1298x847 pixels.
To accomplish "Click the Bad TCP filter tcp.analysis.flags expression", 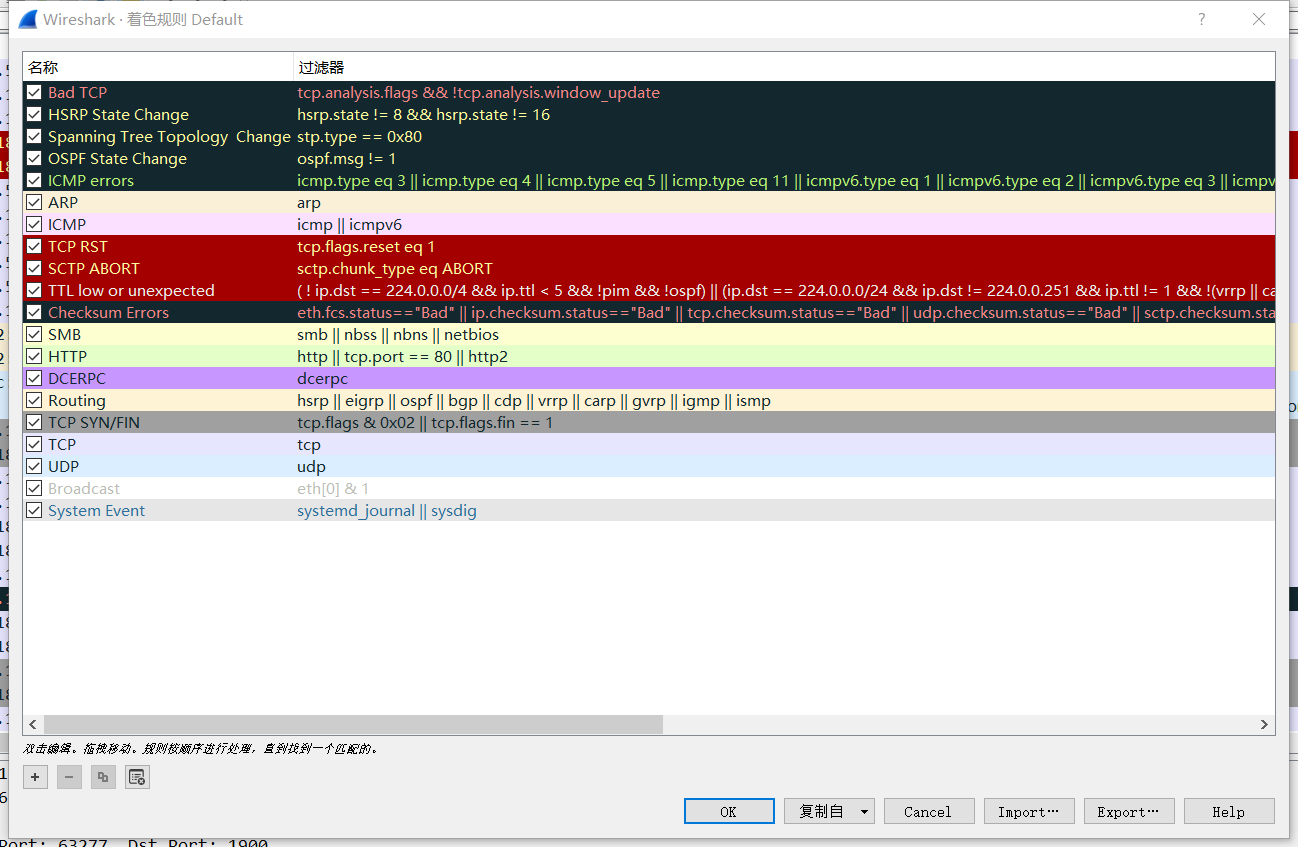I will pyautogui.click(x=478, y=92).
